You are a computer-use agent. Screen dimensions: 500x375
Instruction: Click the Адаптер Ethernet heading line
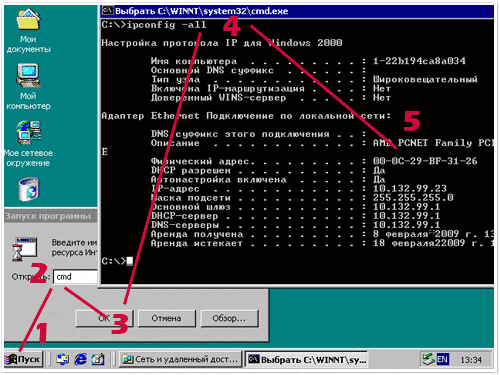pos(246,116)
